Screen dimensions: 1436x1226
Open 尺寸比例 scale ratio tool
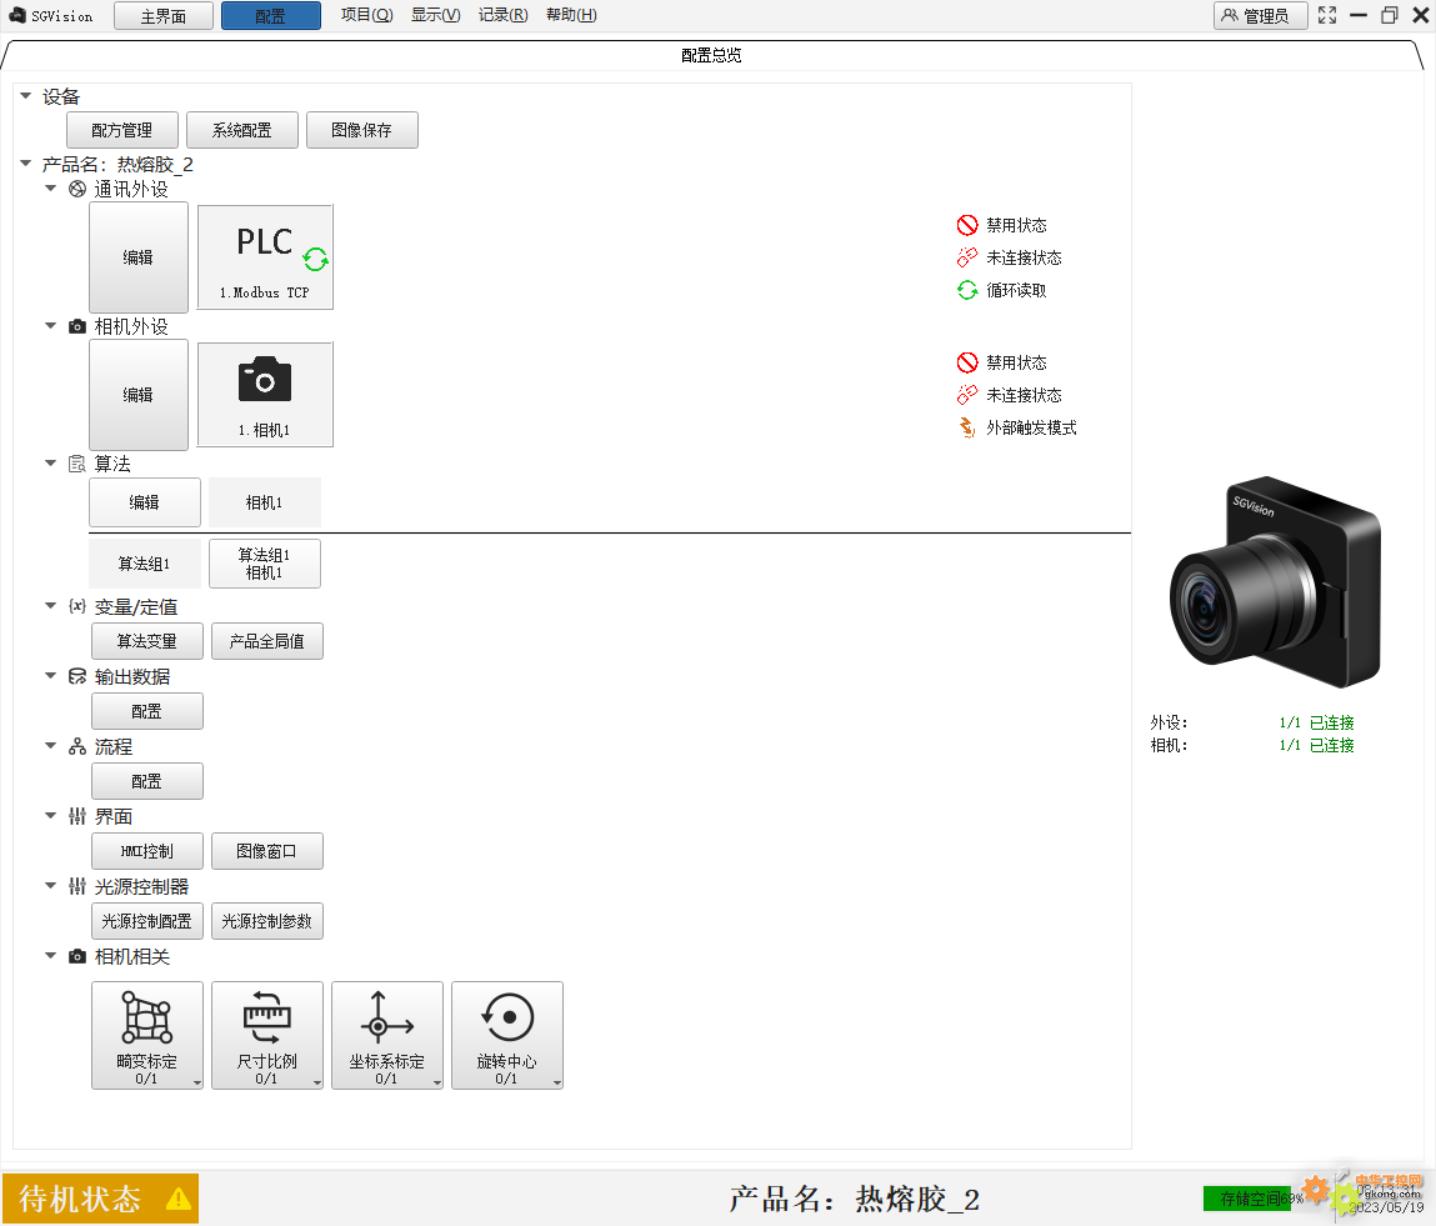(x=266, y=1033)
